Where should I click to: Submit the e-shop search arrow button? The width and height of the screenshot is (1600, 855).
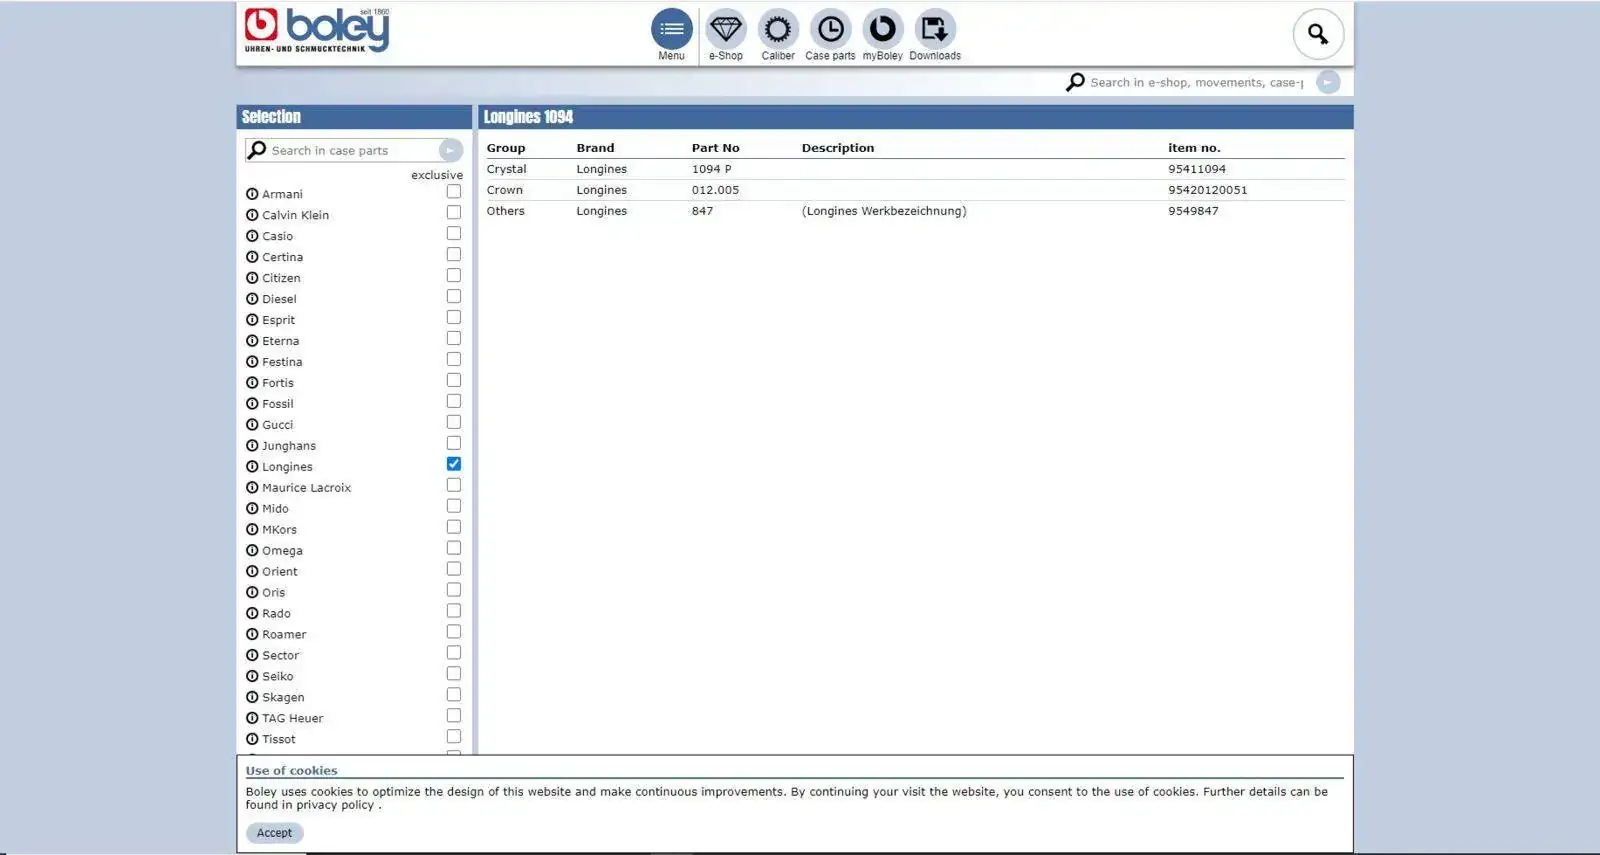[x=1328, y=82]
